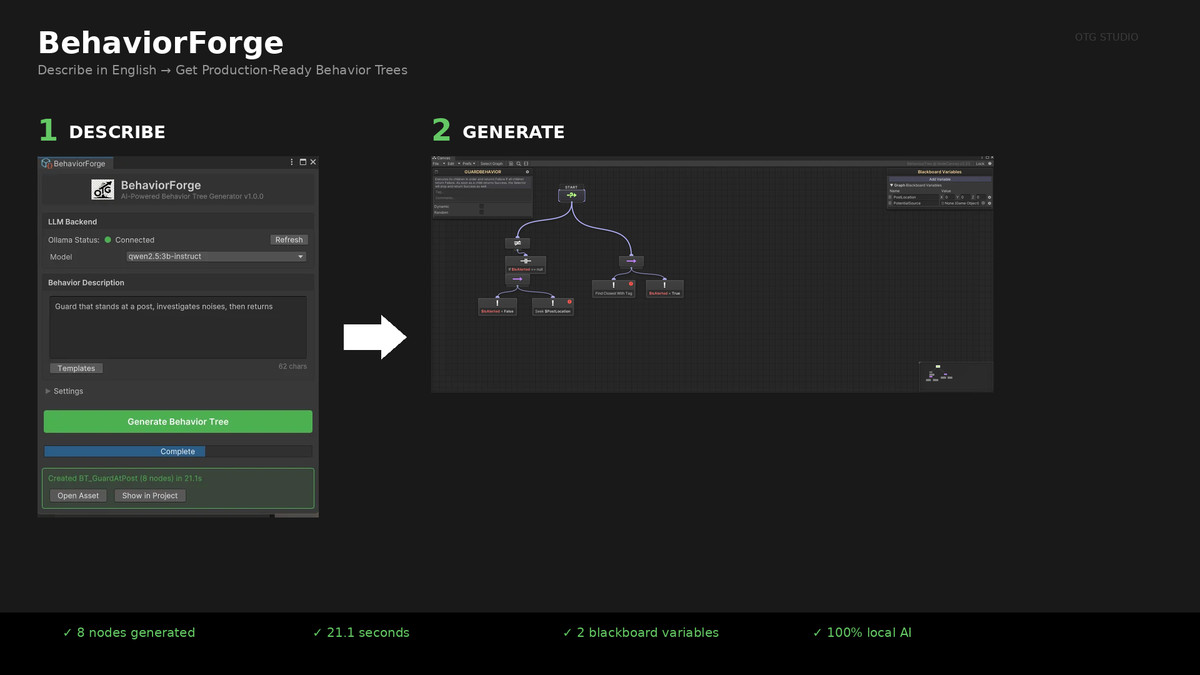
Task: Toggle the Random checkbox in GUARDBEHAVIOR panel
Action: point(481,213)
